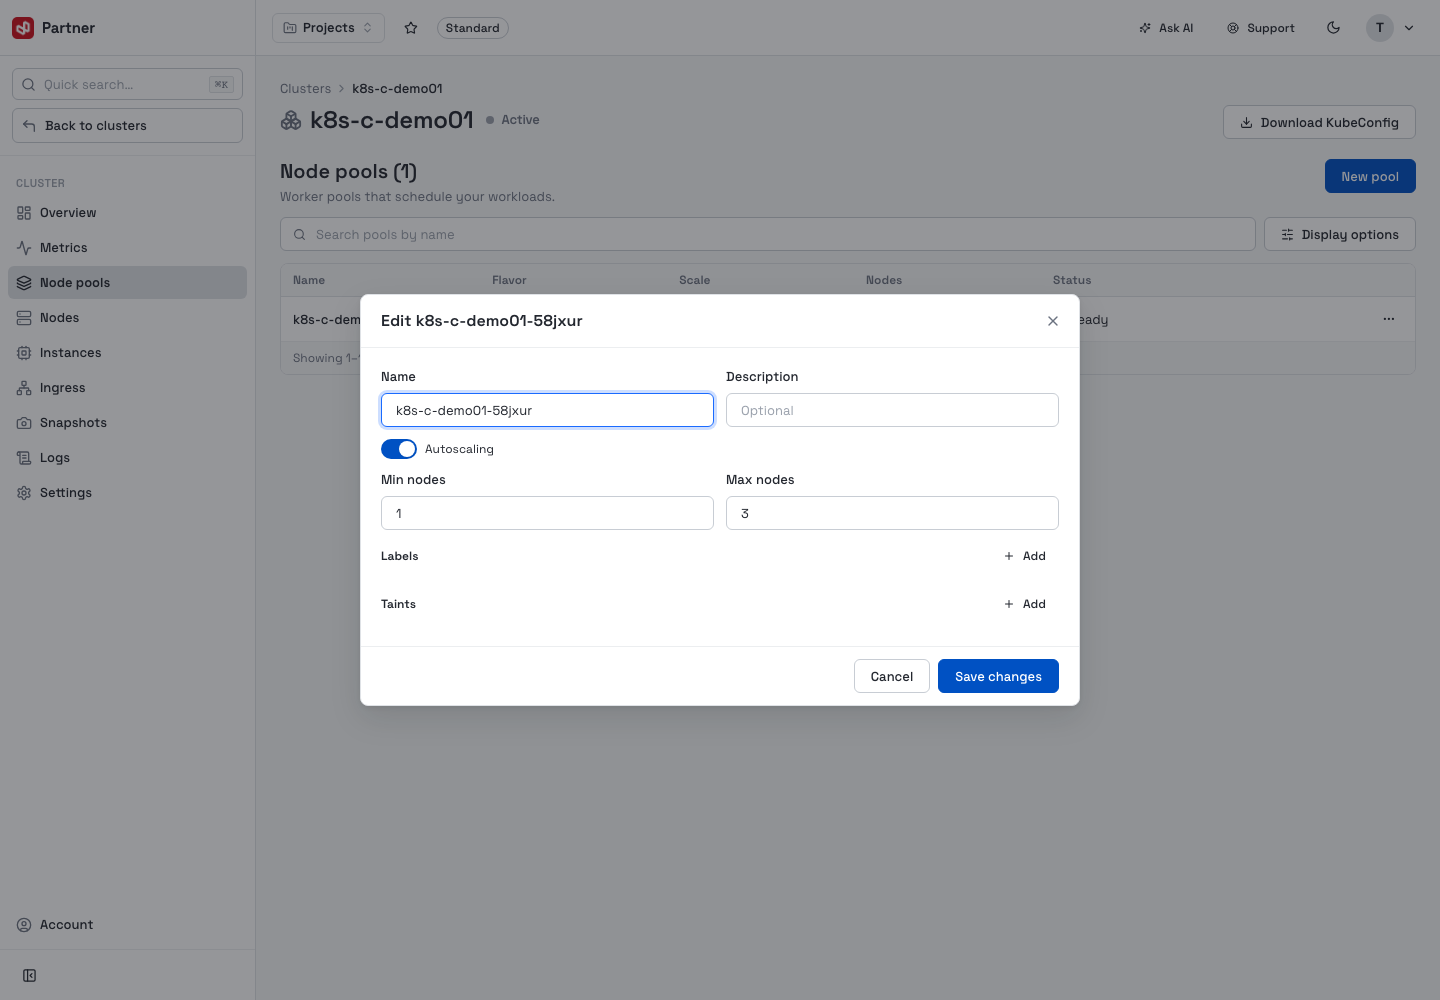
Task: Open the pool row actions ellipsis
Action: point(1388,319)
